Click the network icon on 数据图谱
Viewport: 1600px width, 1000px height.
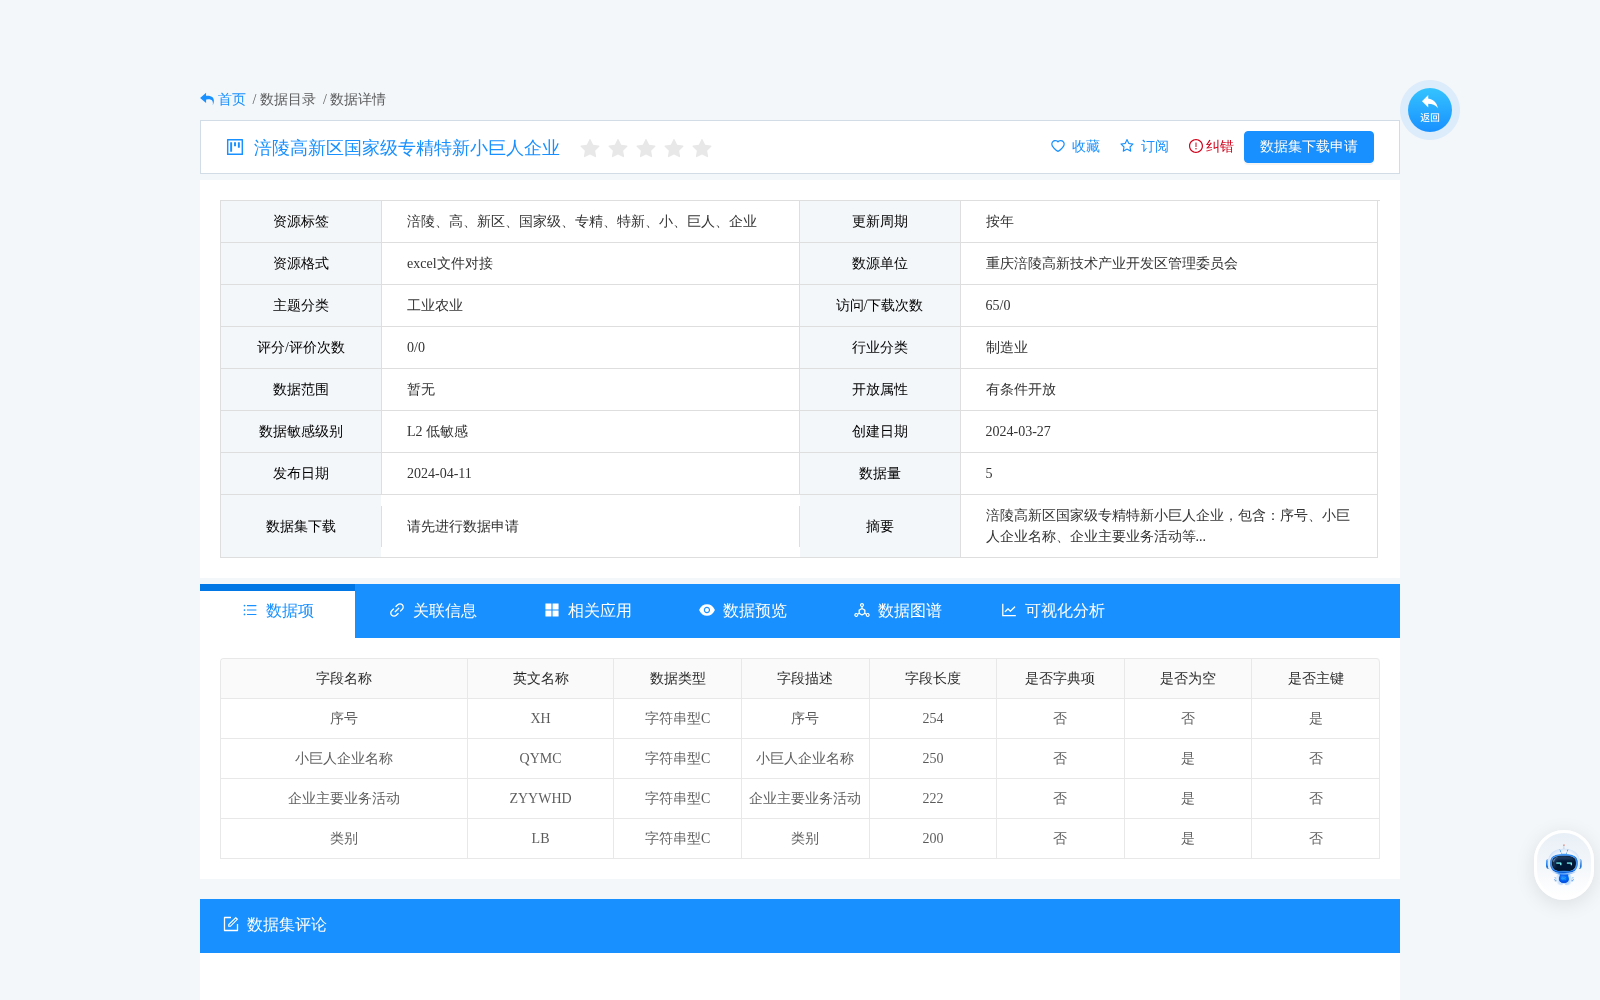(862, 610)
